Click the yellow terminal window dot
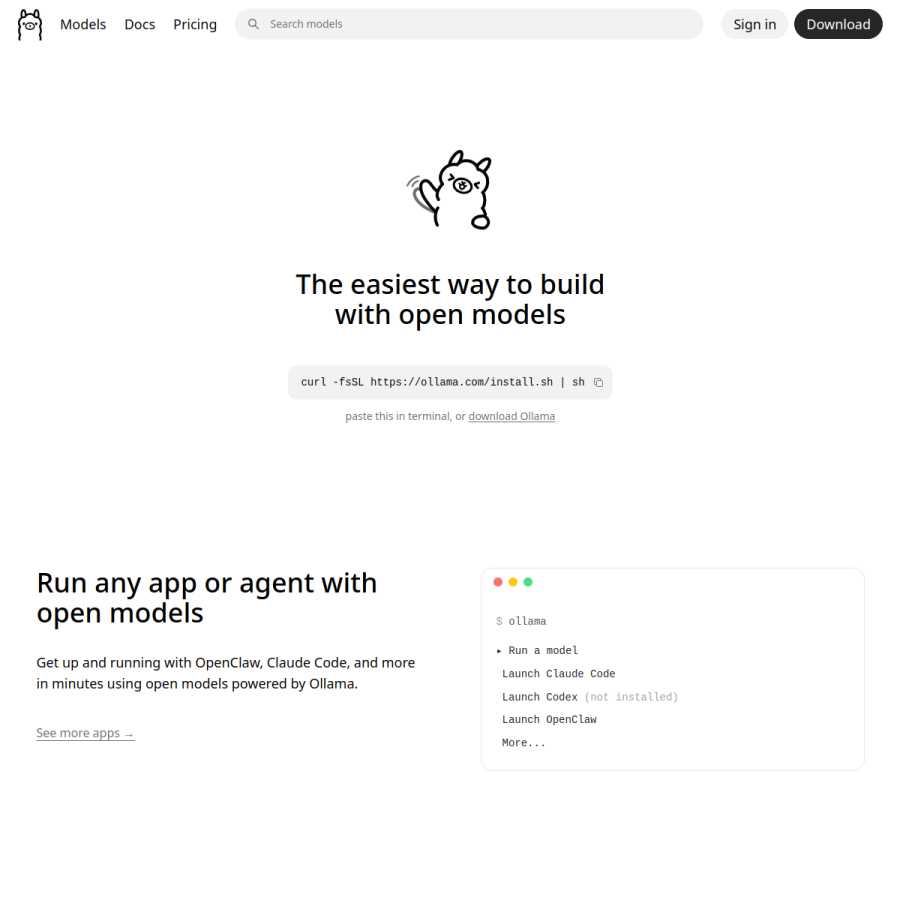 click(513, 582)
